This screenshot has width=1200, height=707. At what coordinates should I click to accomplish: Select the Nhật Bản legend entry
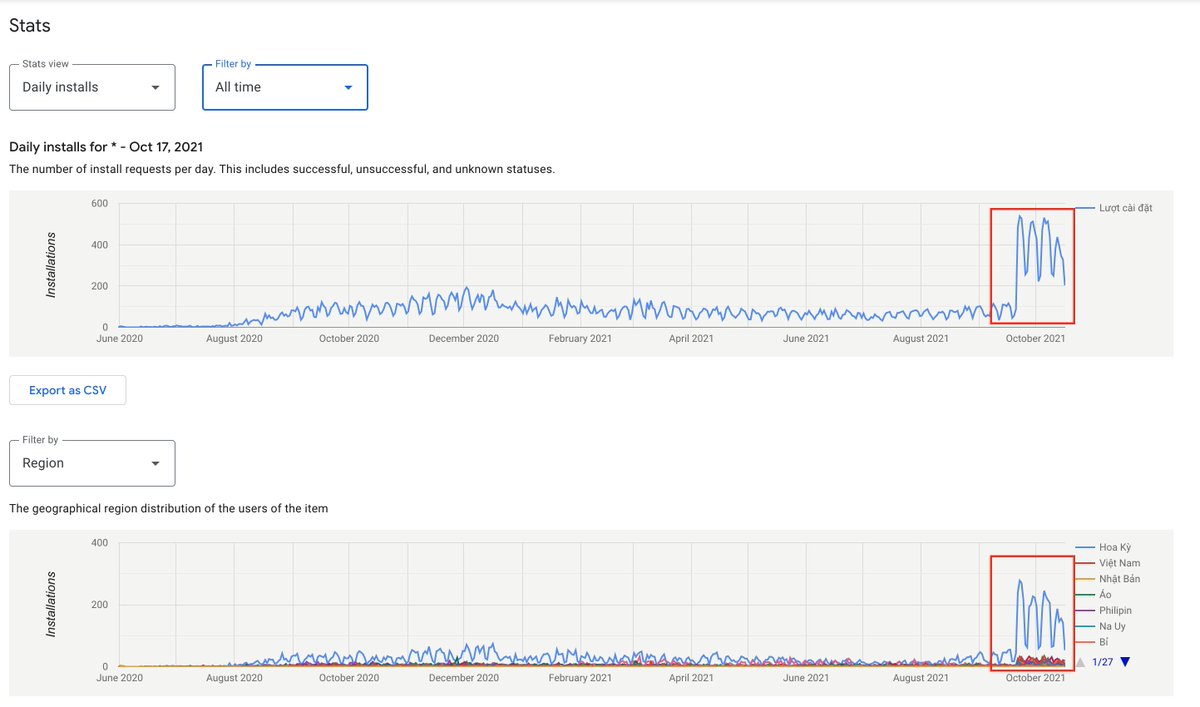coord(1108,579)
